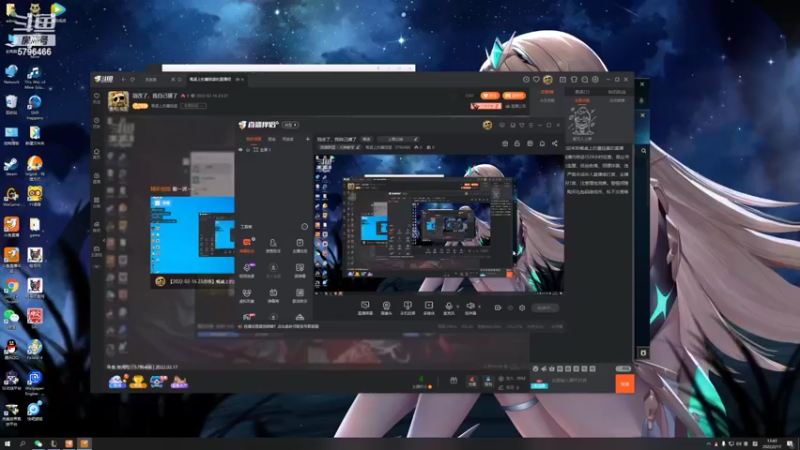Toggle the lock of the fullscreen source

(x=248, y=150)
